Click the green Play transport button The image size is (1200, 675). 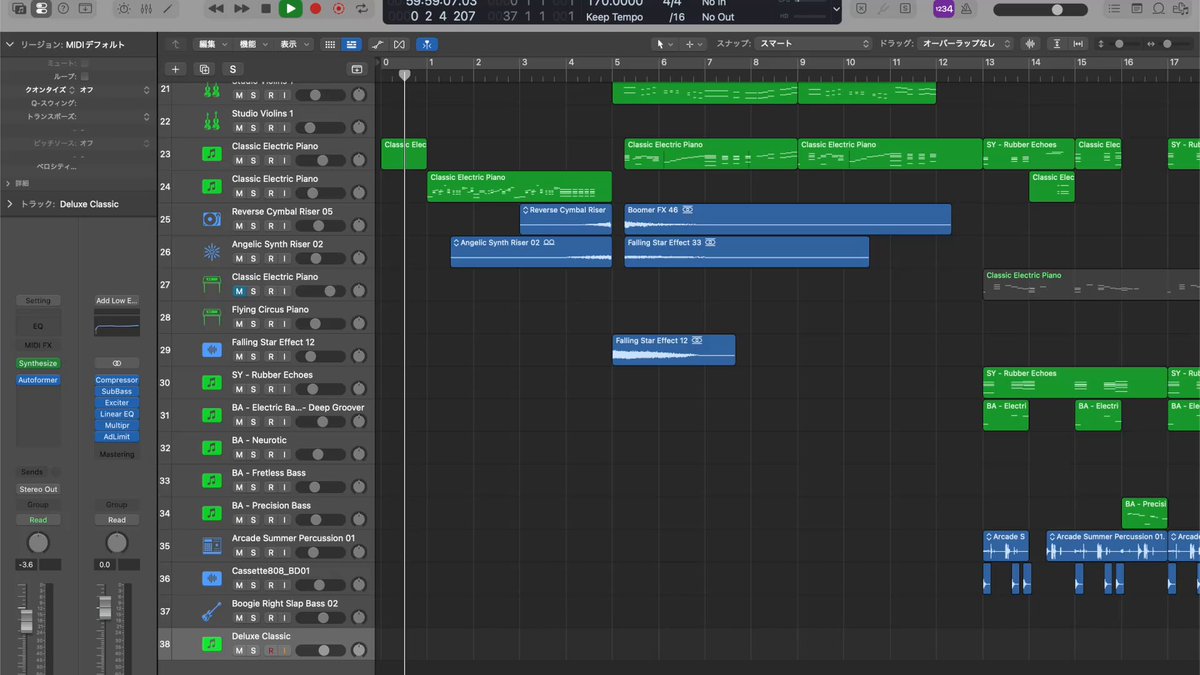290,9
